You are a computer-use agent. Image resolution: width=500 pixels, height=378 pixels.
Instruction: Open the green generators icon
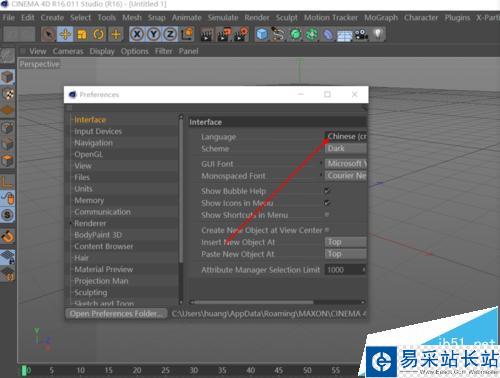pyautogui.click(x=295, y=34)
